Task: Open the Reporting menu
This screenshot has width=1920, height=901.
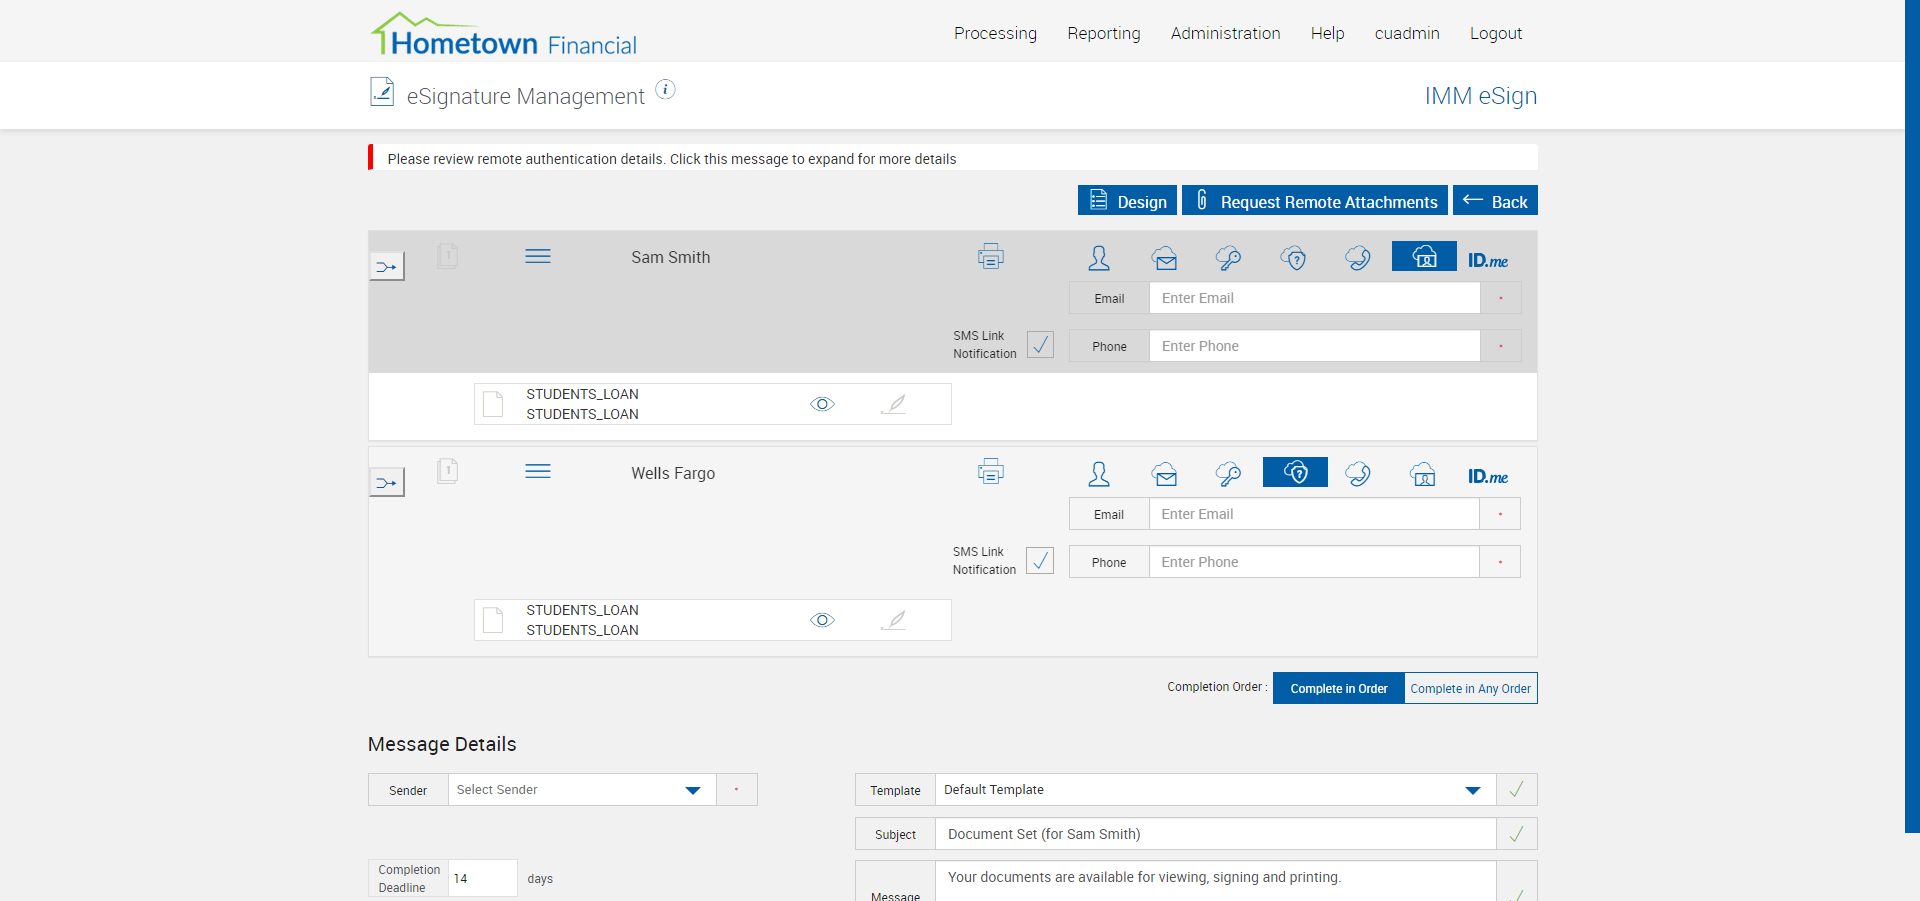Action: [x=1103, y=33]
